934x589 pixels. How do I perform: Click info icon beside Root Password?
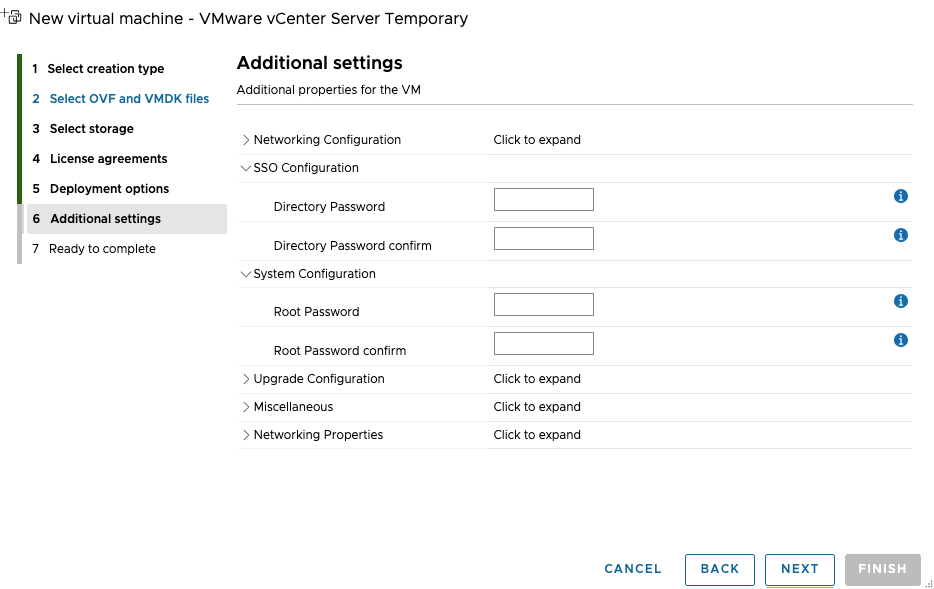pos(901,301)
